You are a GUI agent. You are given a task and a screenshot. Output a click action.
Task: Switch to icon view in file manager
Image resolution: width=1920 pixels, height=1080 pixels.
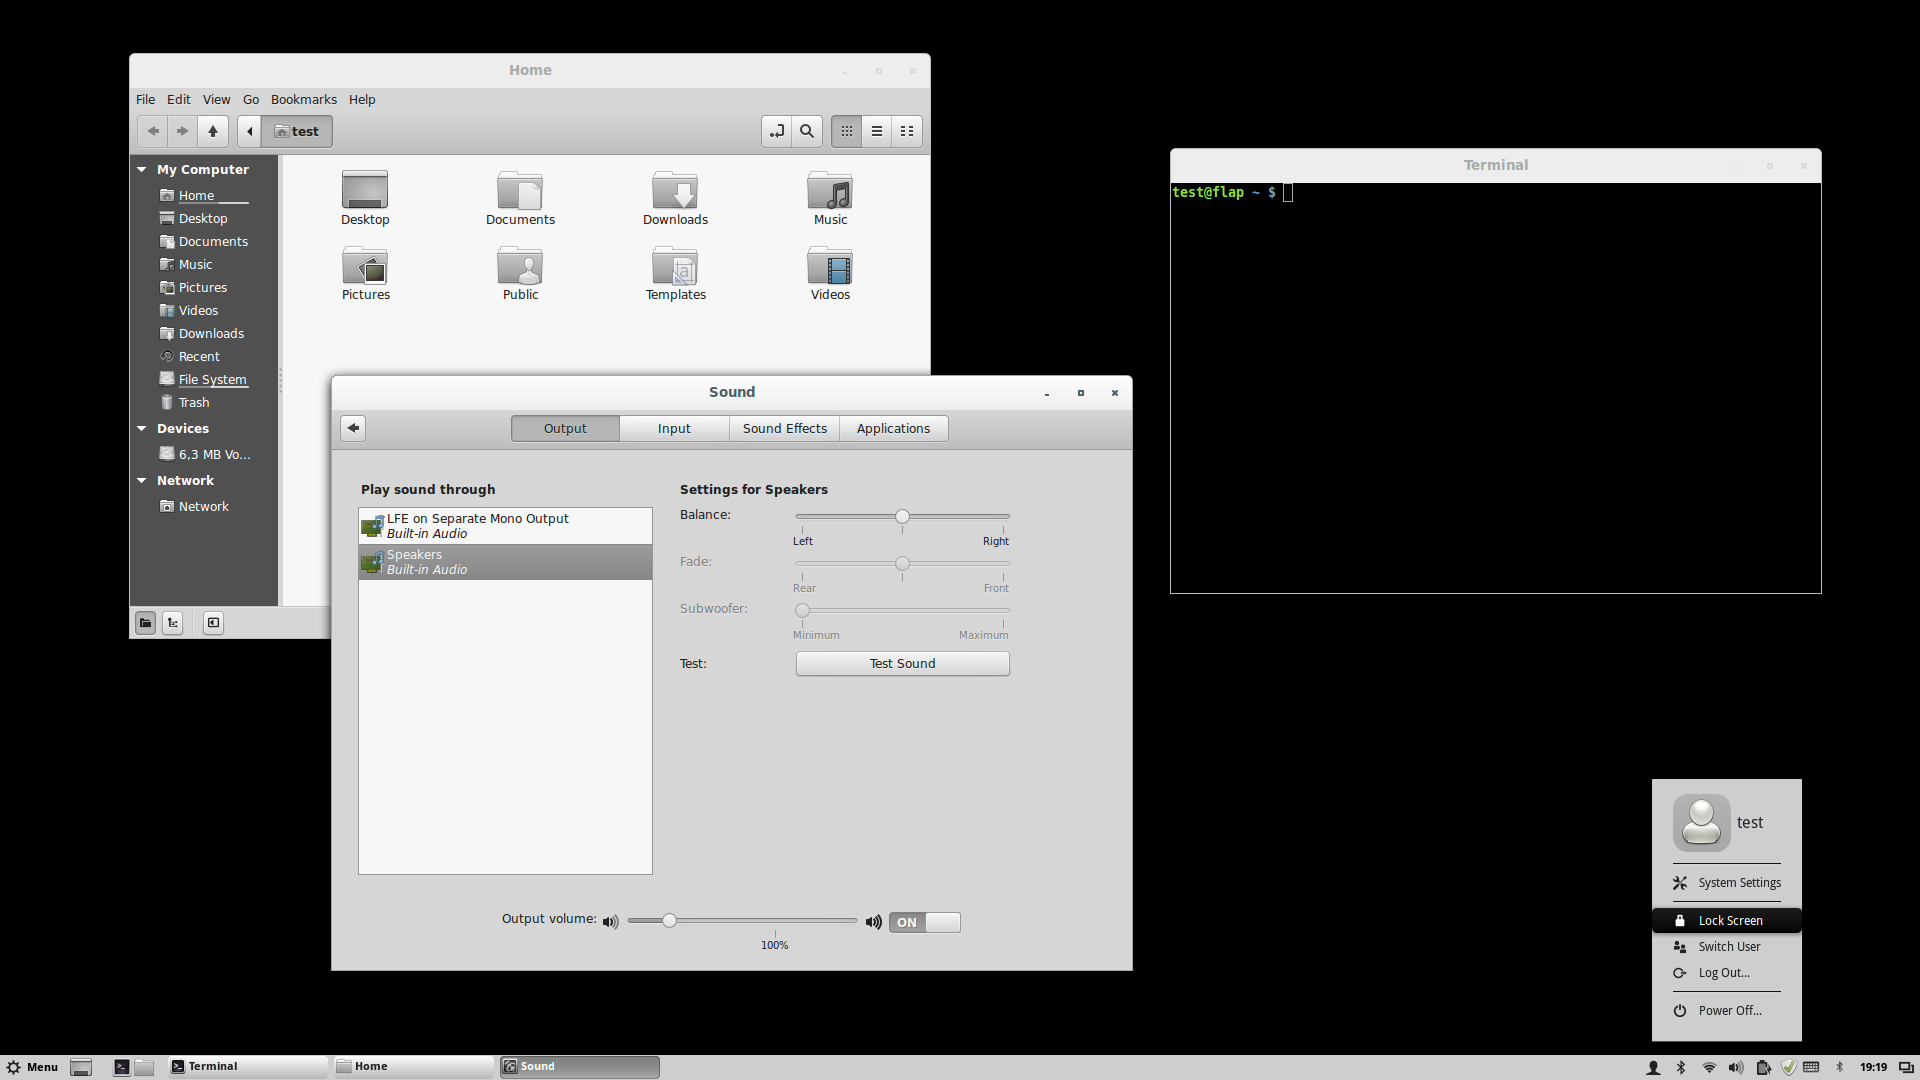pos(847,131)
